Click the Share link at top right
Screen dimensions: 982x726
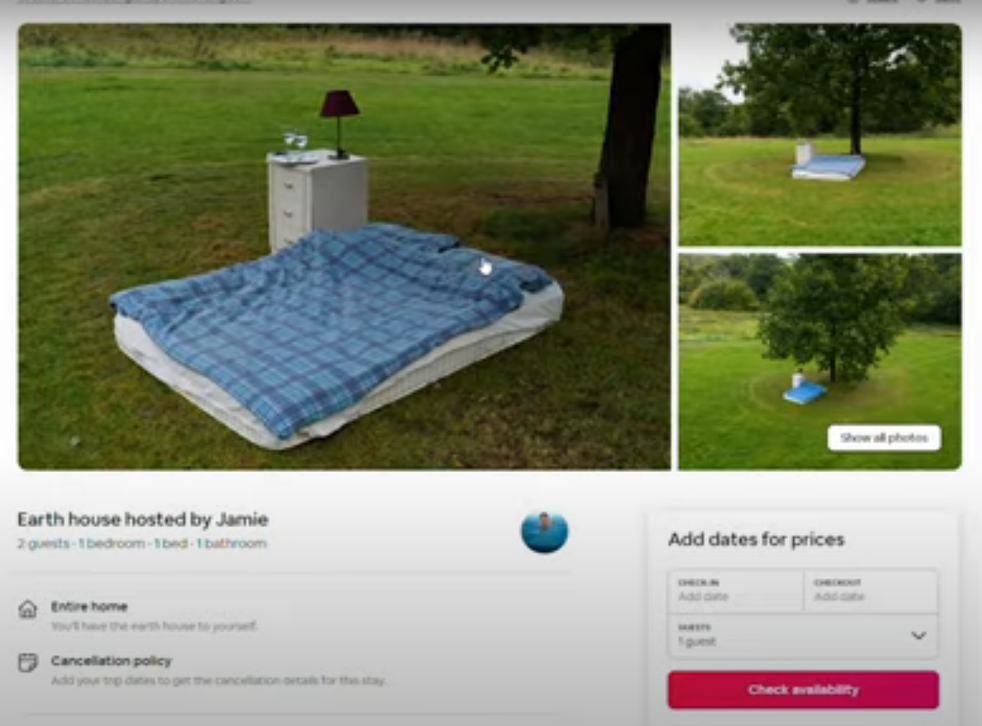[x=874, y=1]
